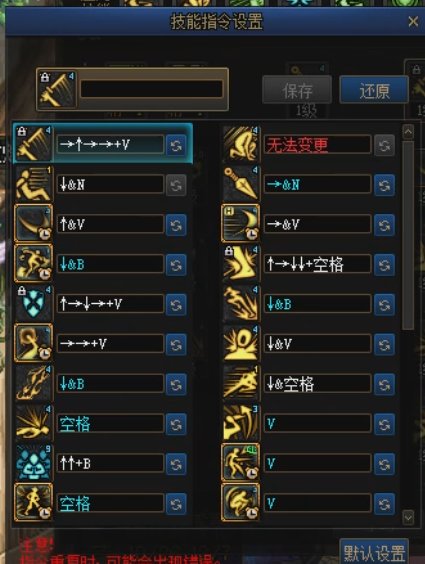Click the 默认设置 default settings button
The width and height of the screenshot is (425, 564).
pos(374,552)
